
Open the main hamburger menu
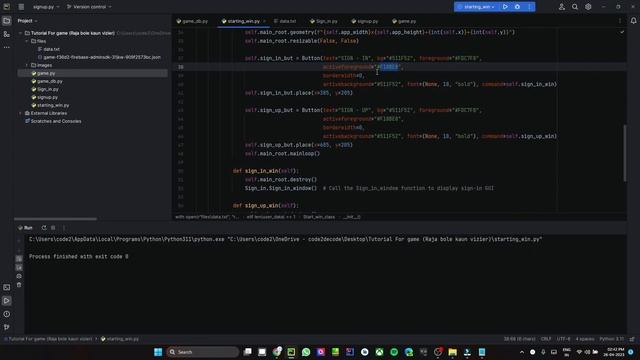coord(21,7)
